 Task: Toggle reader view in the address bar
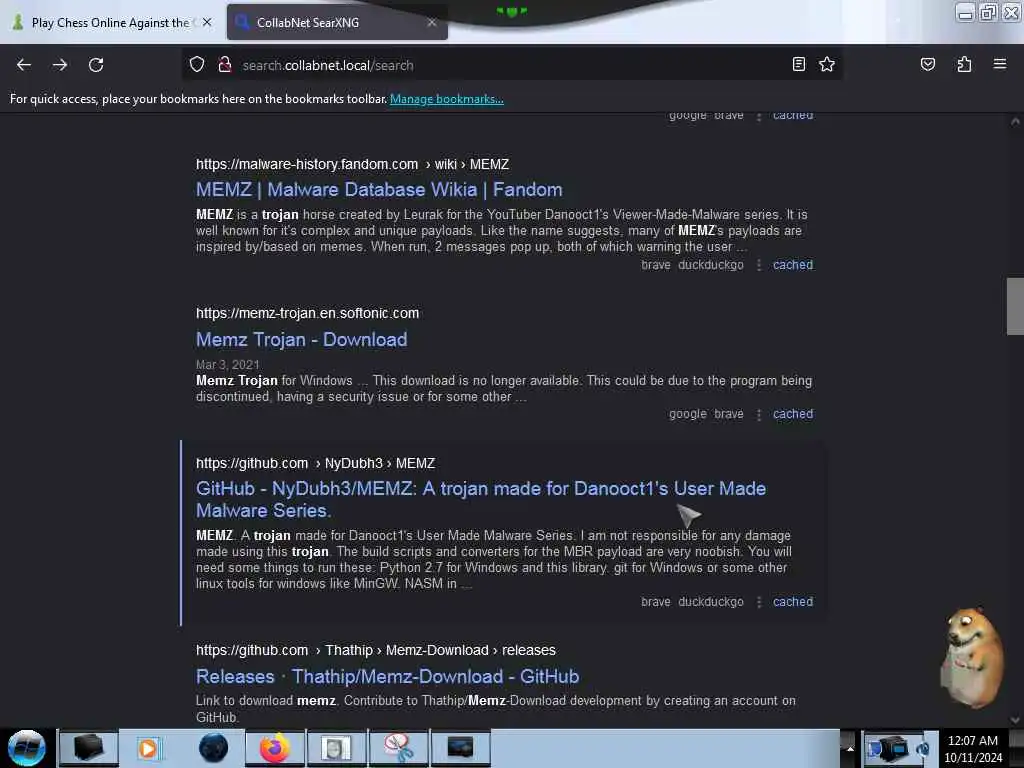pos(798,64)
